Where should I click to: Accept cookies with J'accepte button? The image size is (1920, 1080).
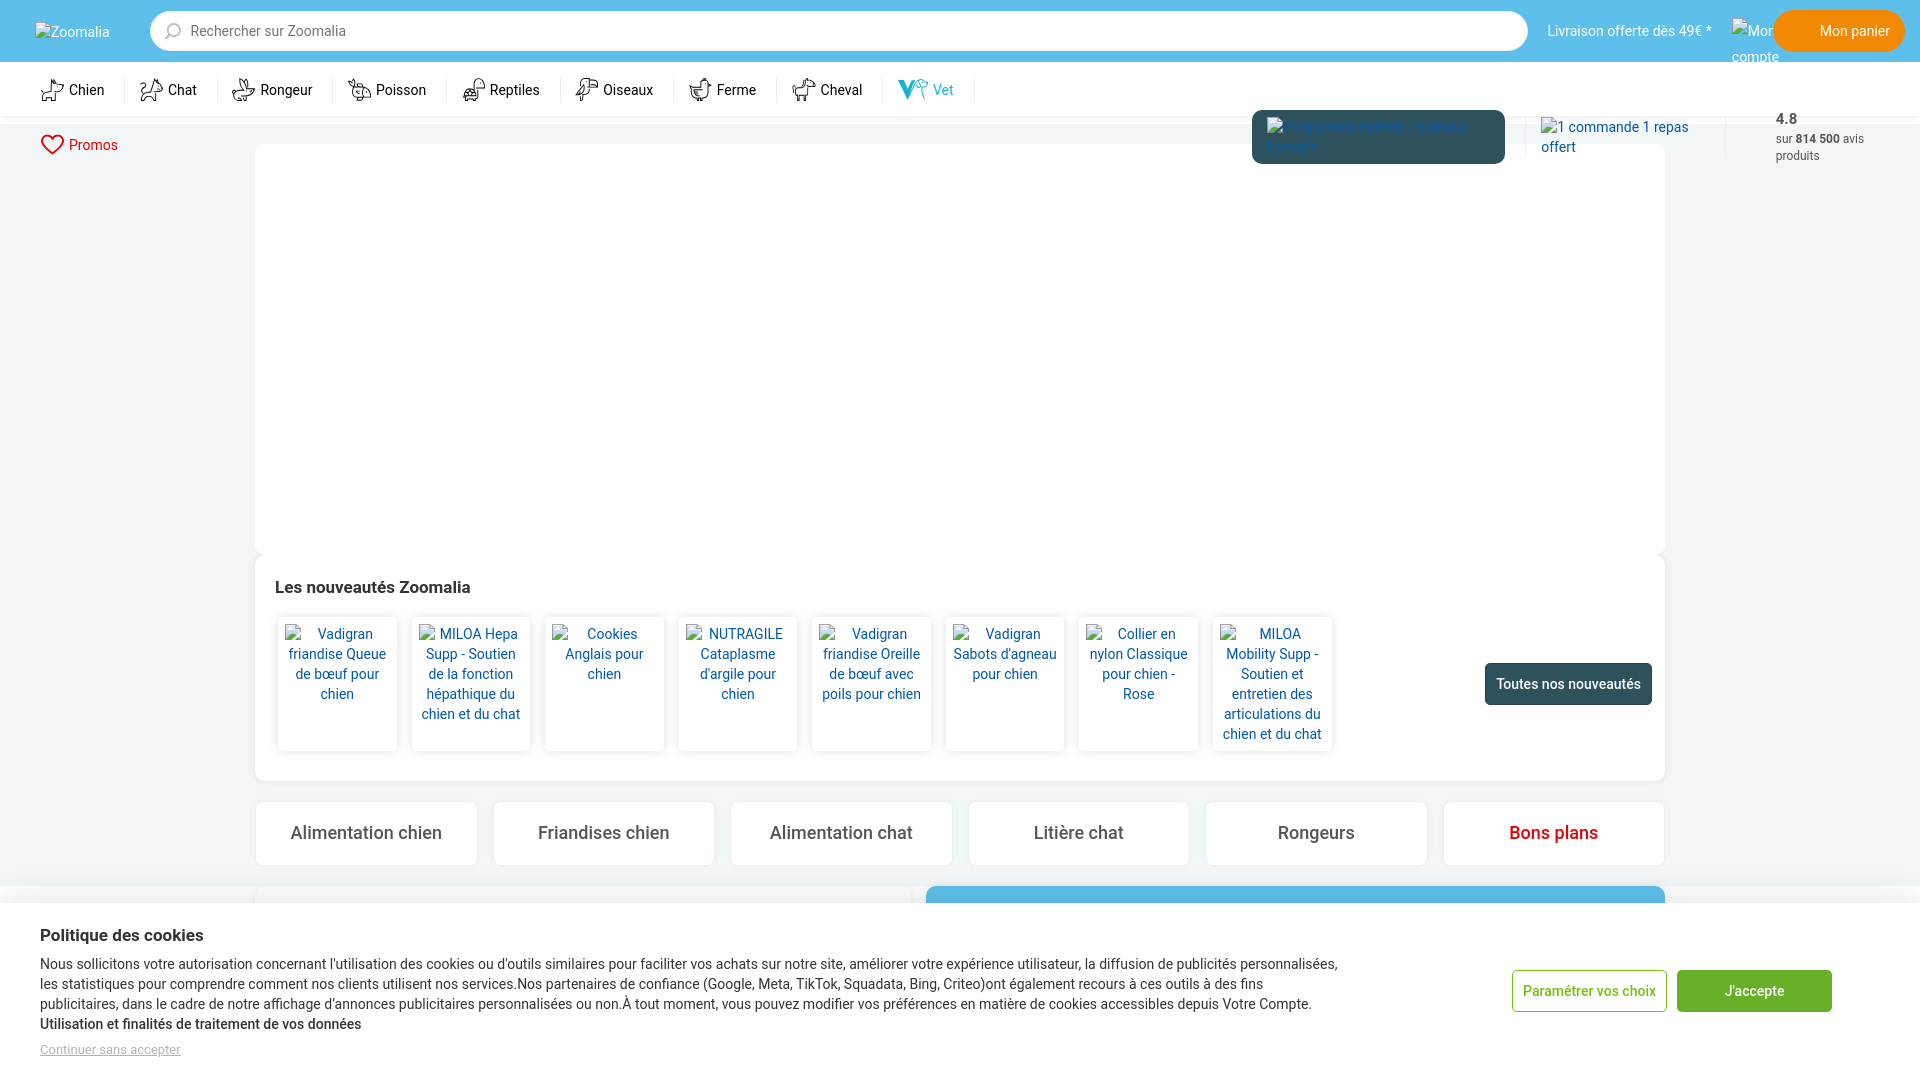tap(1754, 991)
